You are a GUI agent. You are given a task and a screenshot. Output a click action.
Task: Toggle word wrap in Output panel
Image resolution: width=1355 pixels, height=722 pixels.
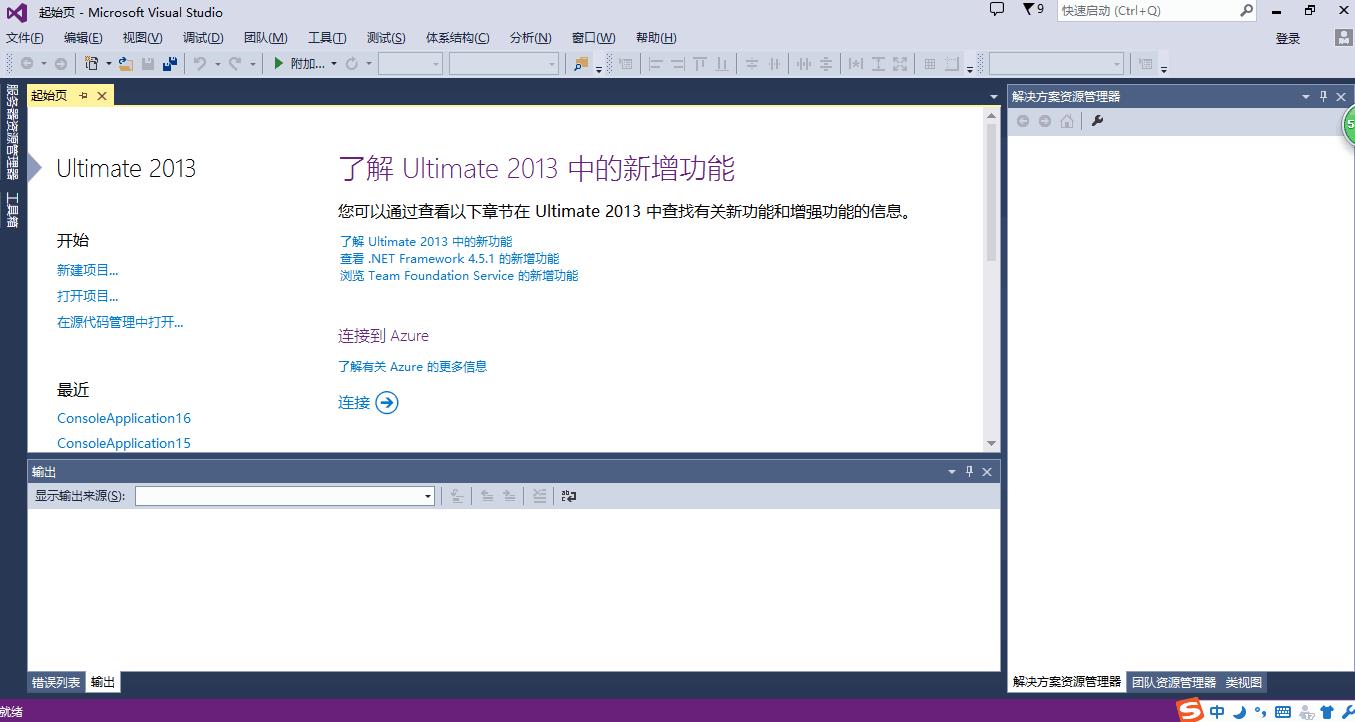pyautogui.click(x=569, y=495)
